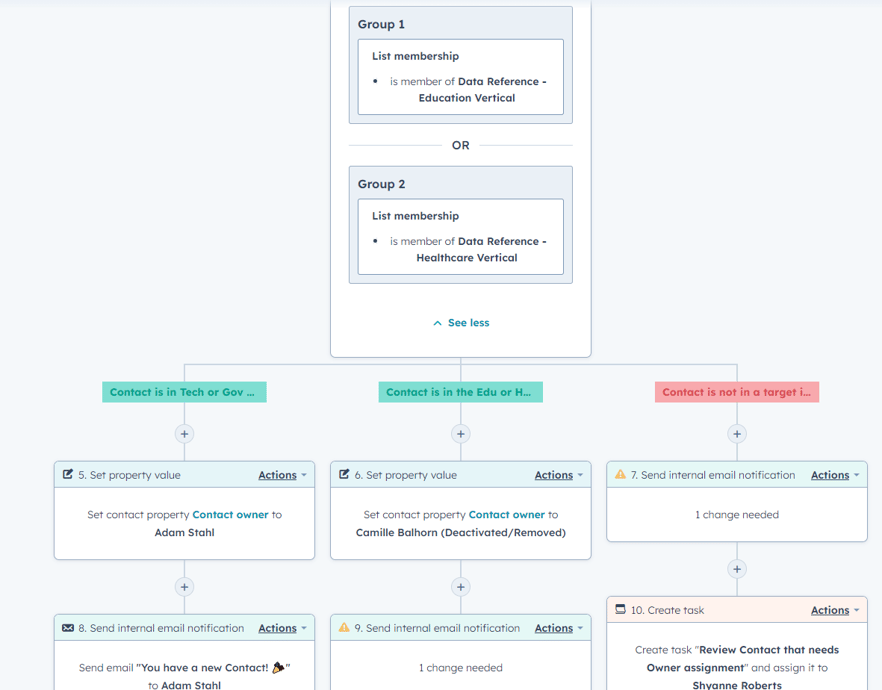
Task: Click the plus icon under the Tech branch
Action: tap(184, 434)
